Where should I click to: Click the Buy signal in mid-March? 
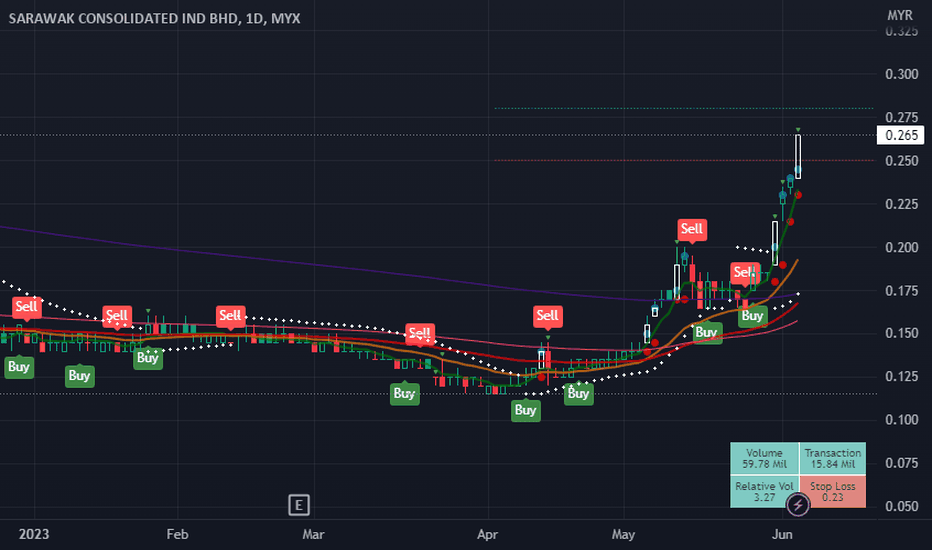click(x=405, y=393)
